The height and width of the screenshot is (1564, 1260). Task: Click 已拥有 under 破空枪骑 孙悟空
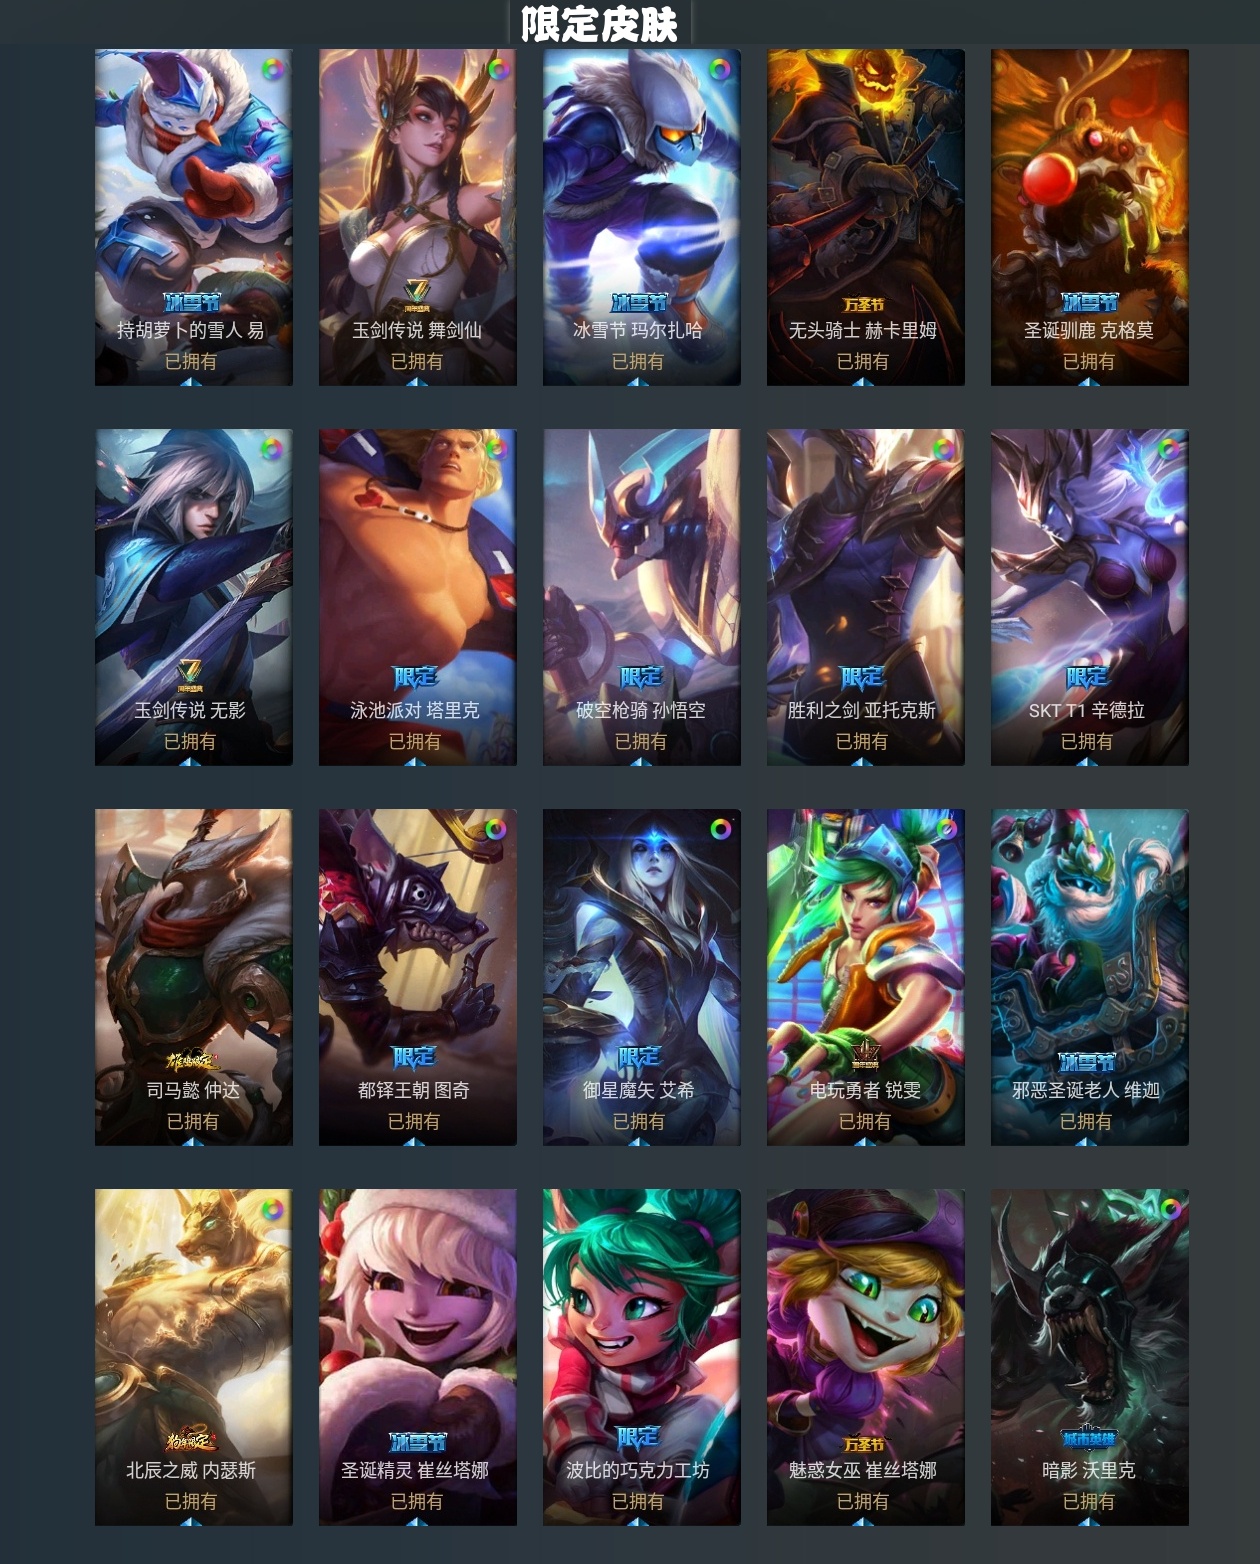pyautogui.click(x=641, y=741)
